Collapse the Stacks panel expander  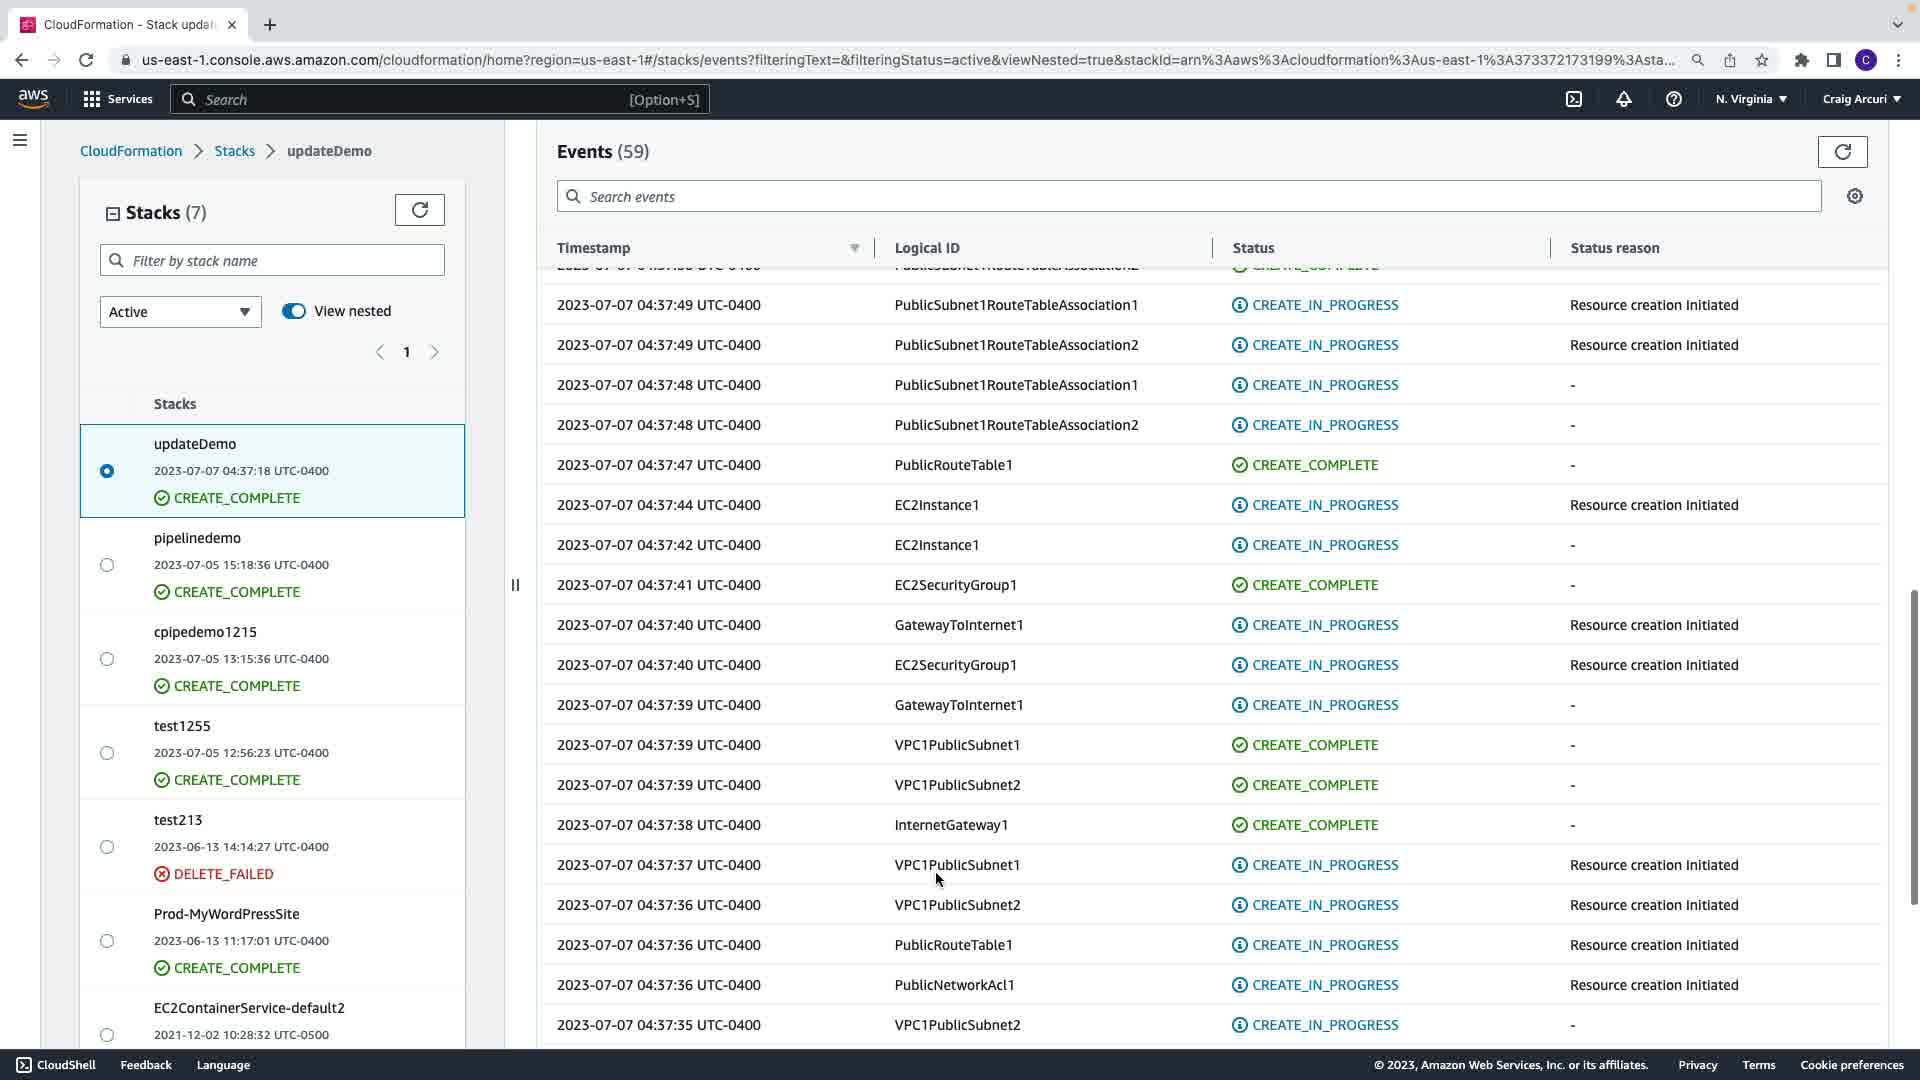(113, 214)
